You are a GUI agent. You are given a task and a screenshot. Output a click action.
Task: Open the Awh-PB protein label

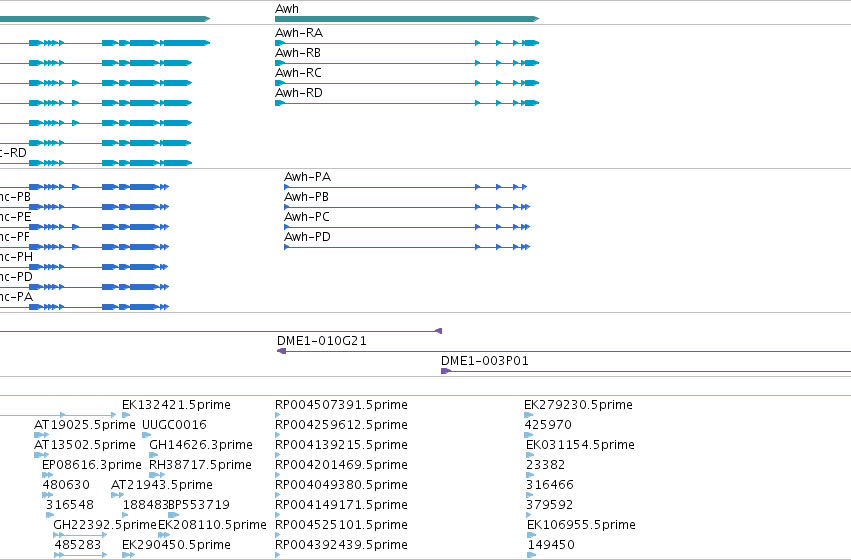(307, 197)
